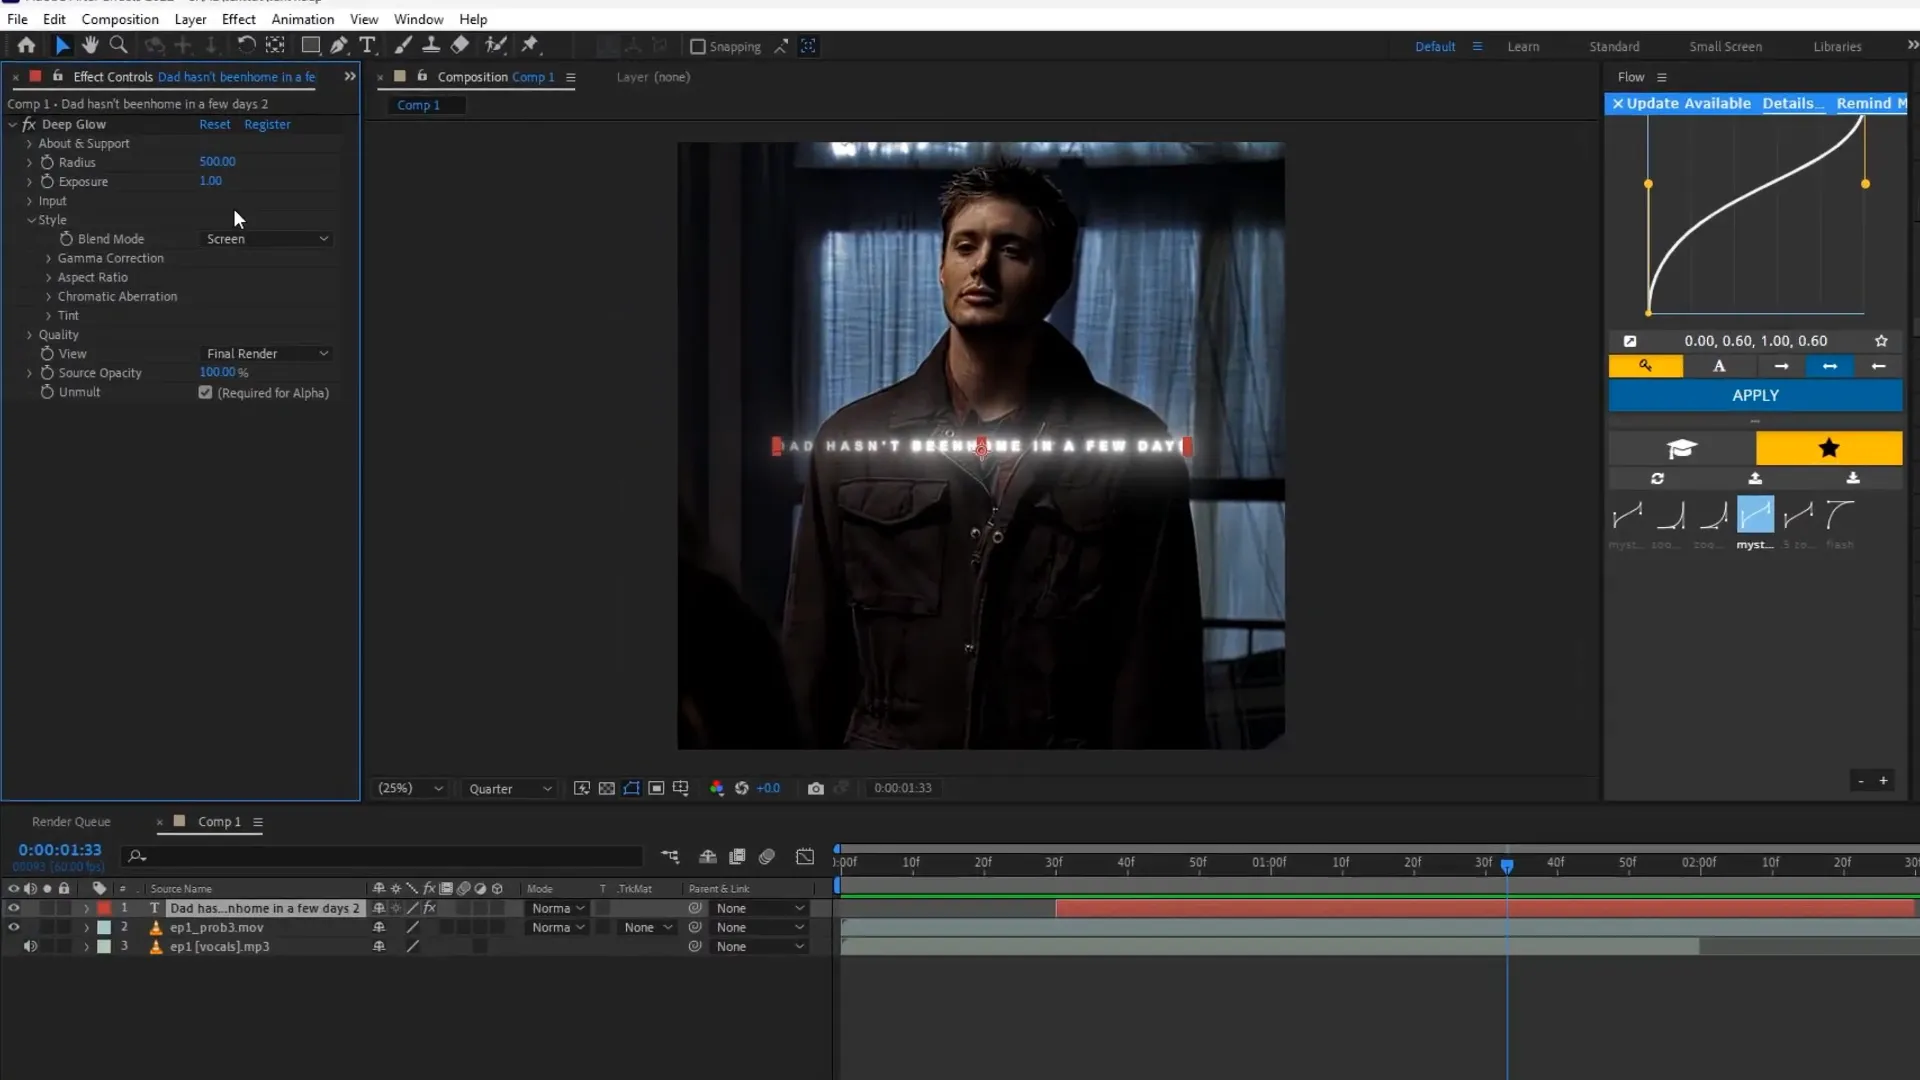Toggle Unmult Required for Alpha checkbox
1920x1080 pixels.
[x=205, y=392]
